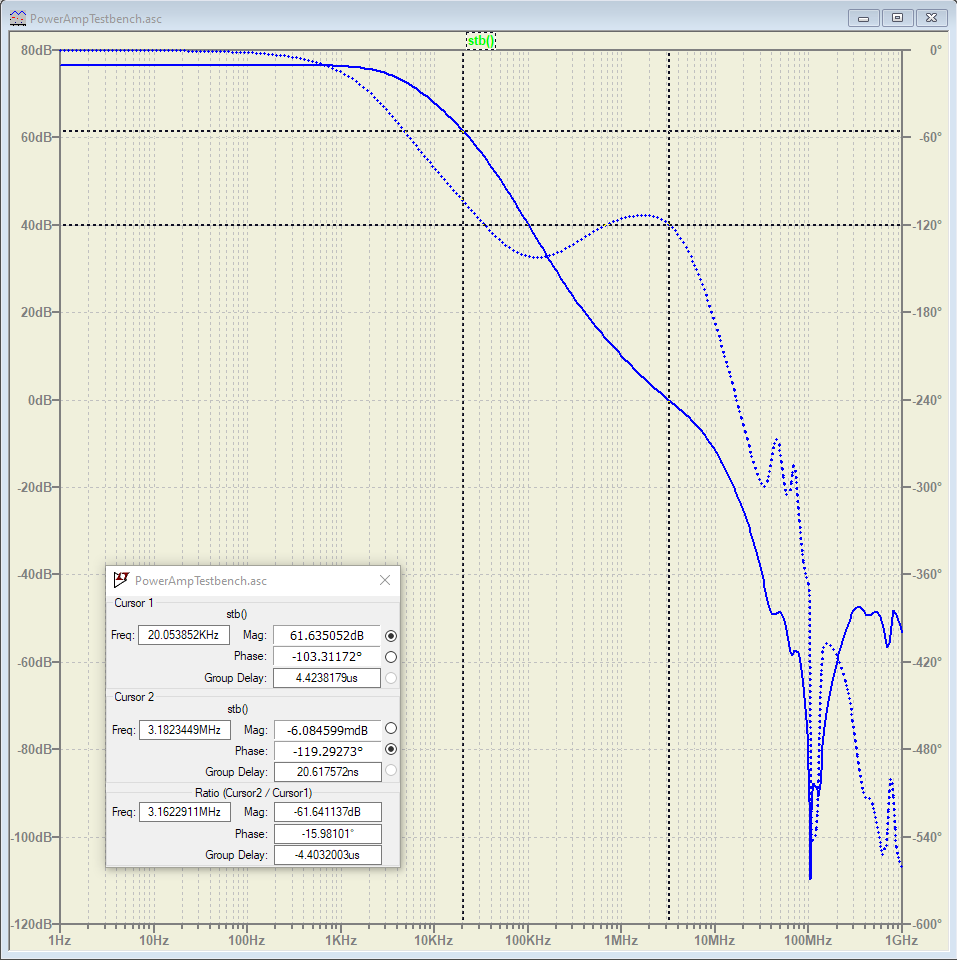Click the 1MHz frequency axis label
Viewport: 957px width, 960px height.
point(621,940)
